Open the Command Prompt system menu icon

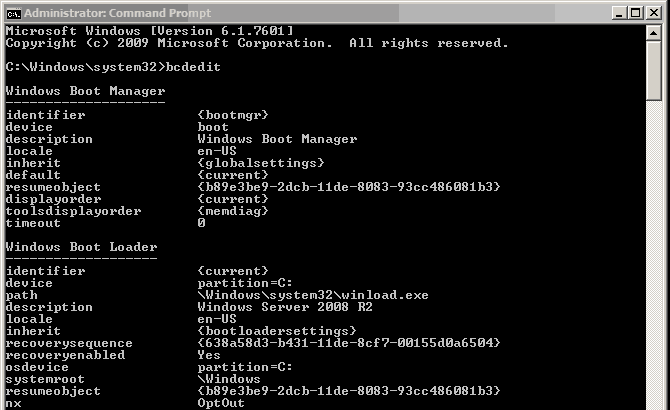click(13, 14)
